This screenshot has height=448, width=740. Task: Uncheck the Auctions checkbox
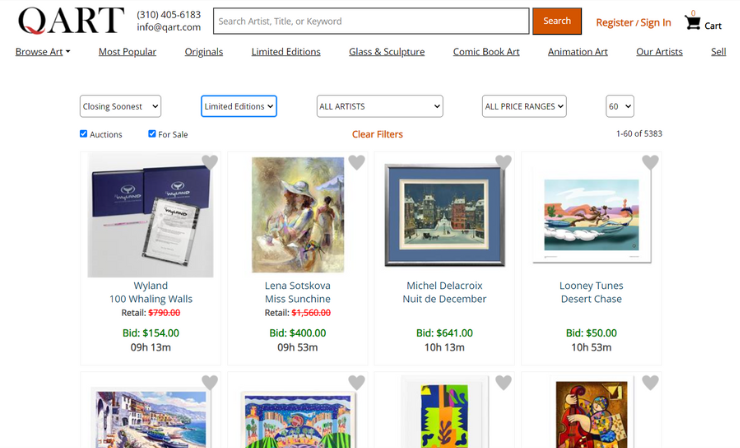pos(84,134)
